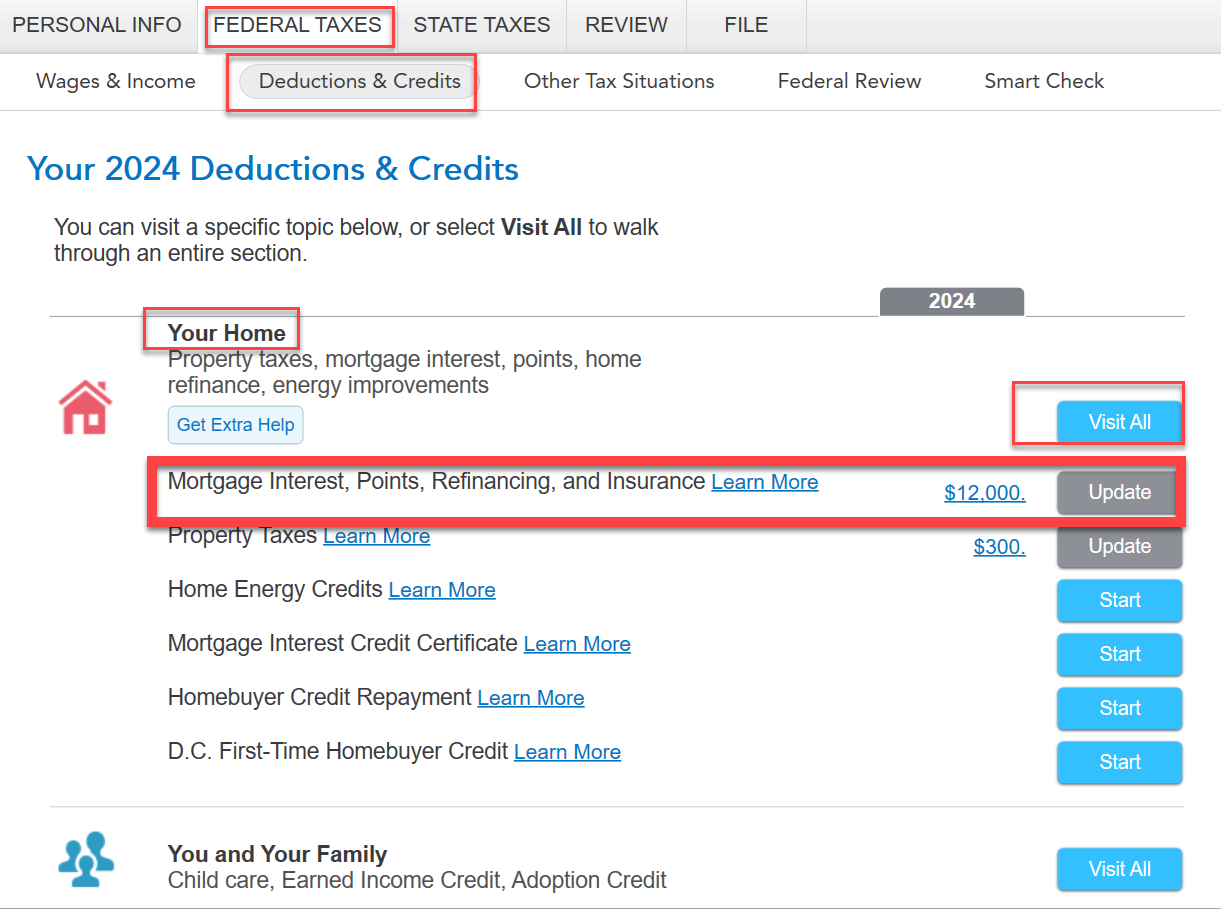Viewport: 1221px width, 909px height.
Task: Select Deductions & Credits subtab
Action: tap(360, 81)
